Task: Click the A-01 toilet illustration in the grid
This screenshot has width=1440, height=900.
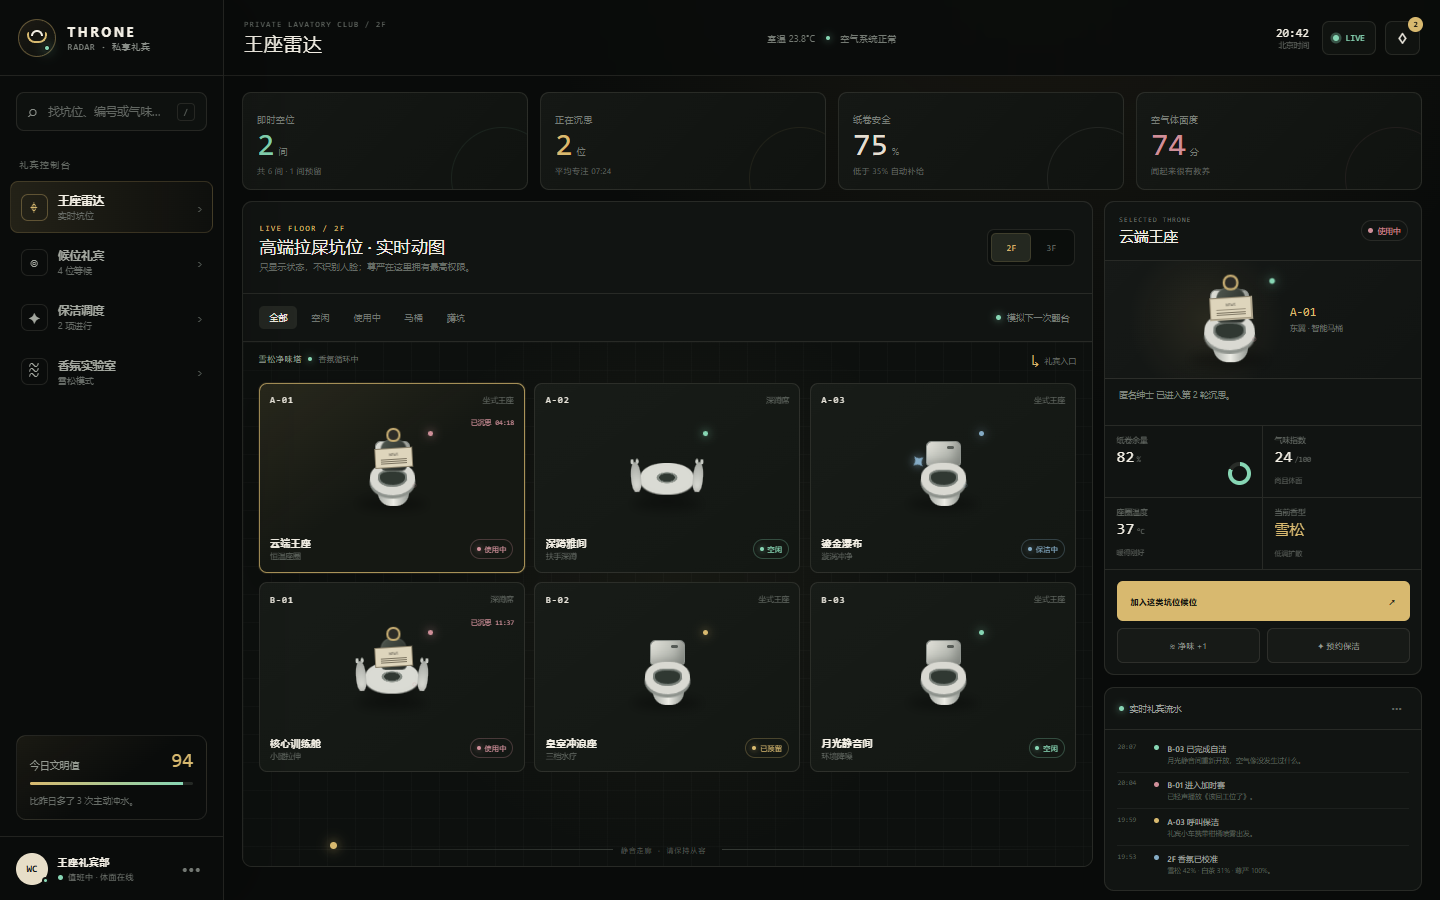Action: coord(393,468)
